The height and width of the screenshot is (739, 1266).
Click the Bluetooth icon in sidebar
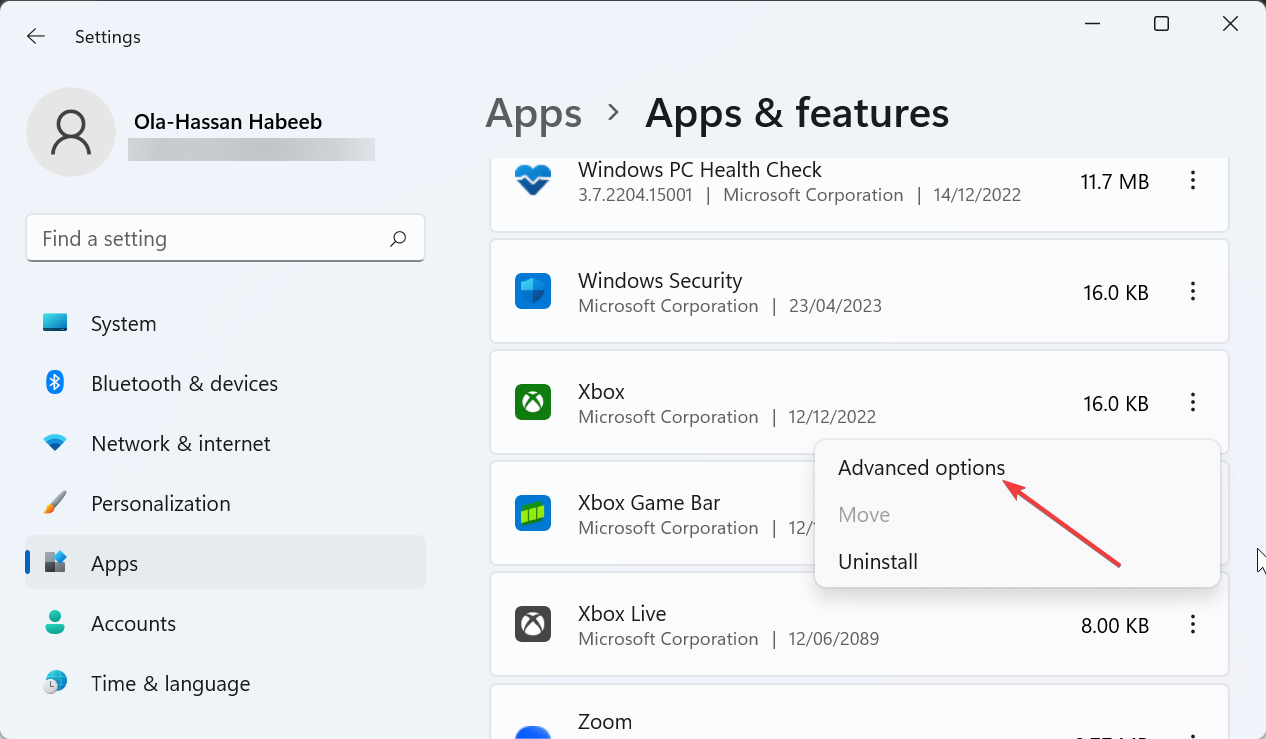55,383
